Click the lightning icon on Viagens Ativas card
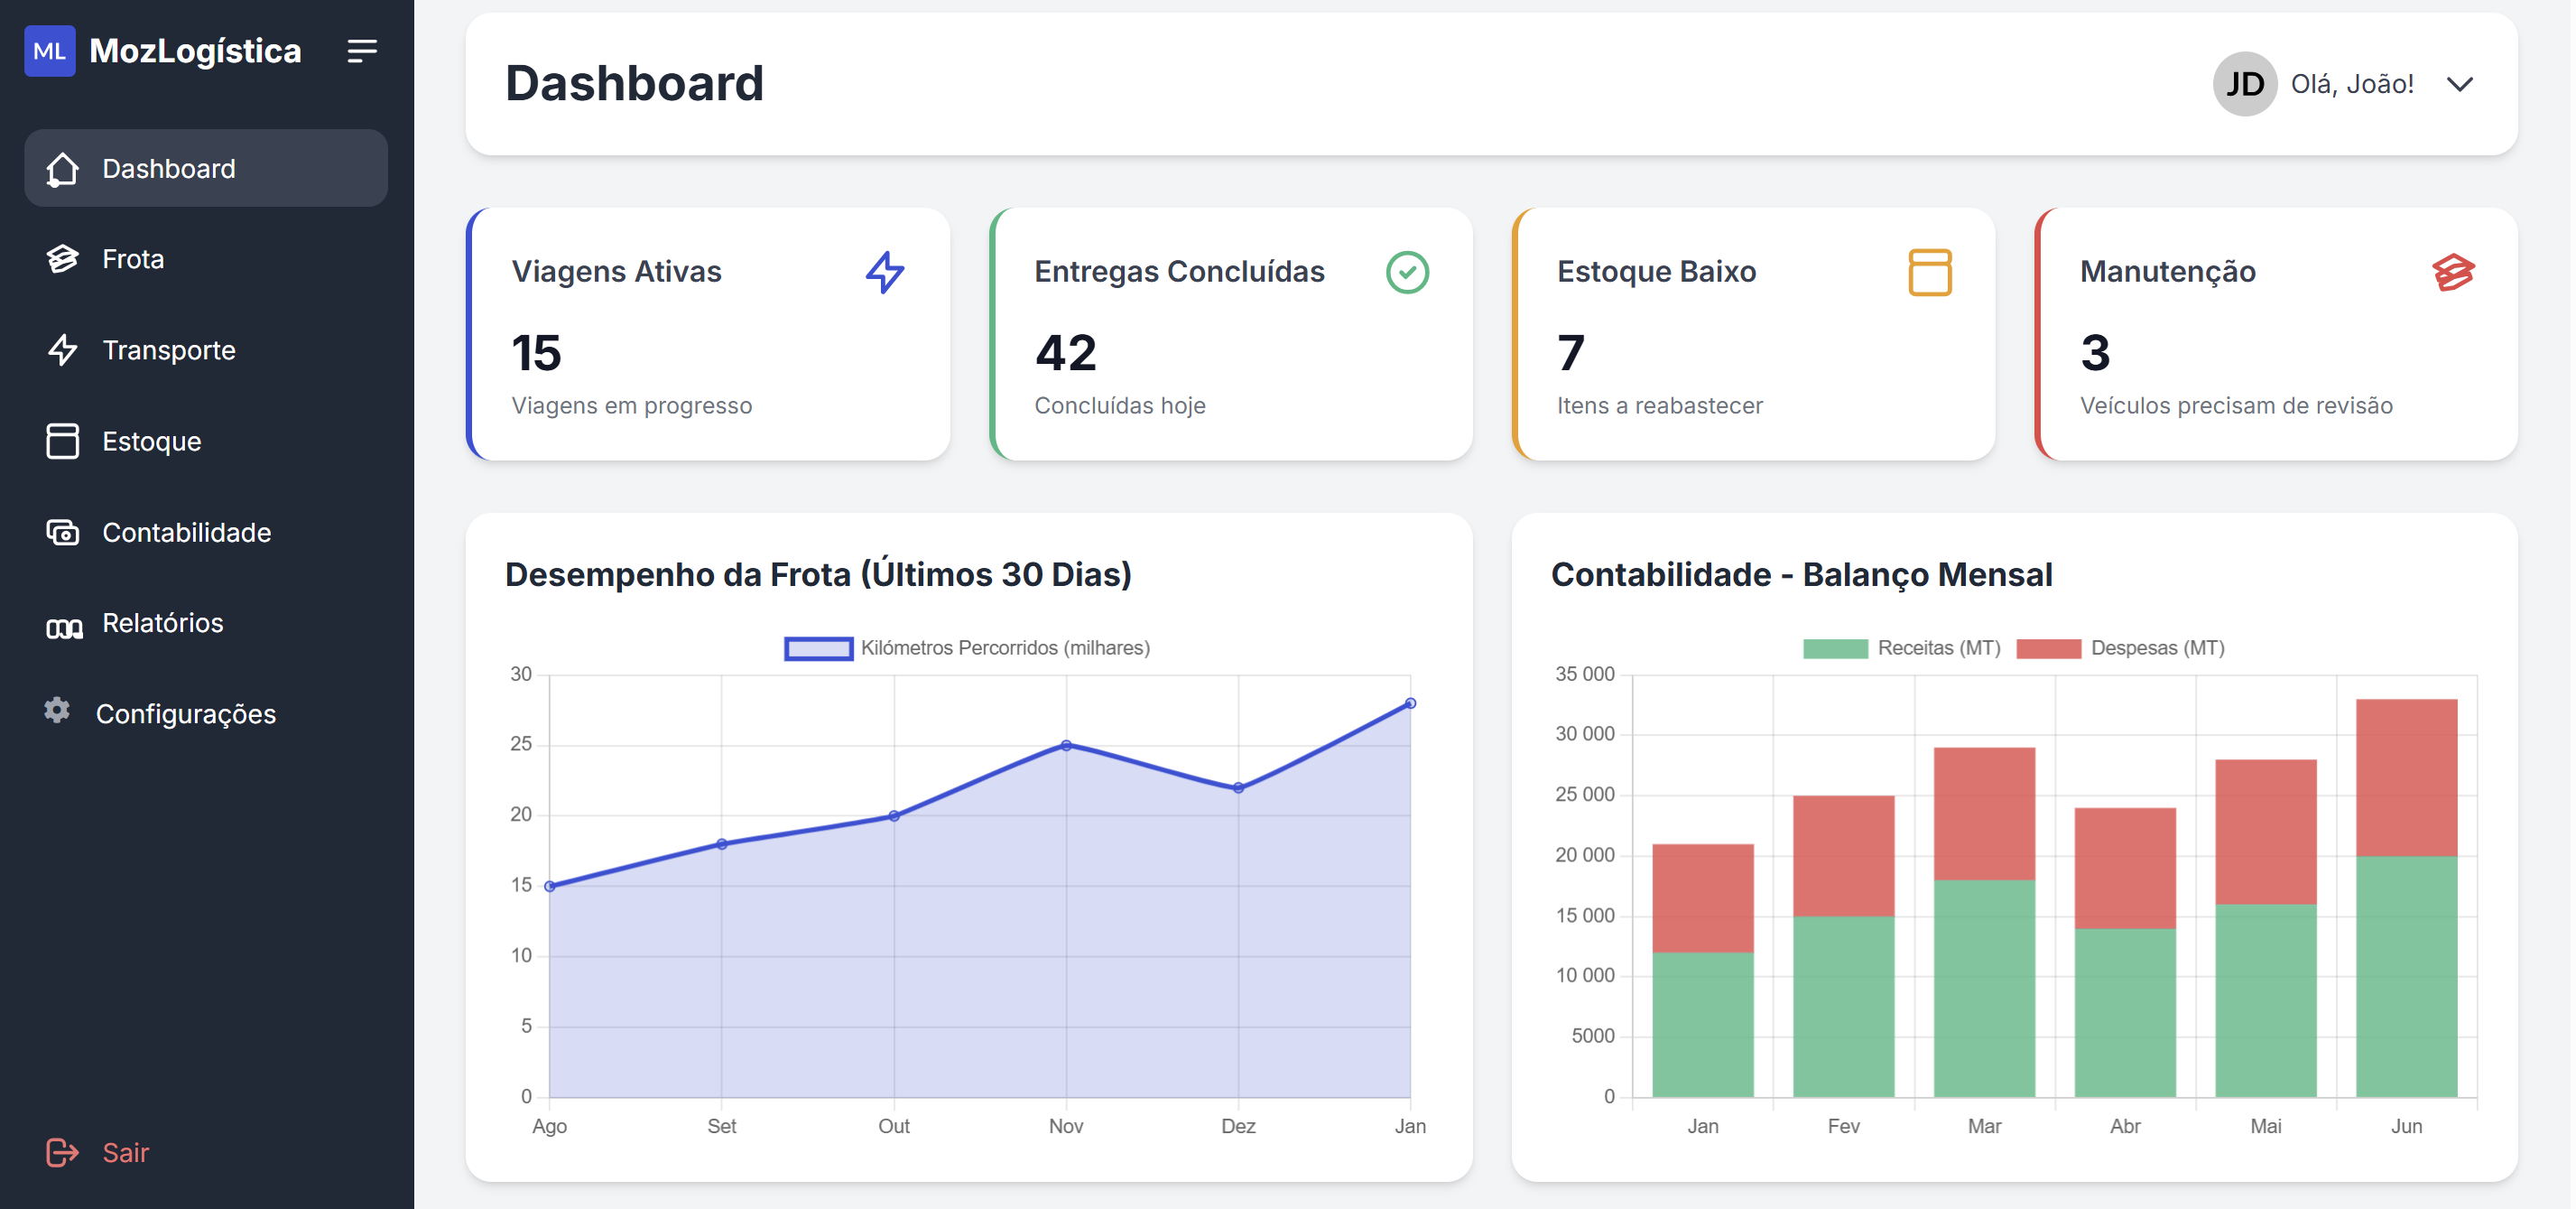2576x1209 pixels. click(885, 272)
